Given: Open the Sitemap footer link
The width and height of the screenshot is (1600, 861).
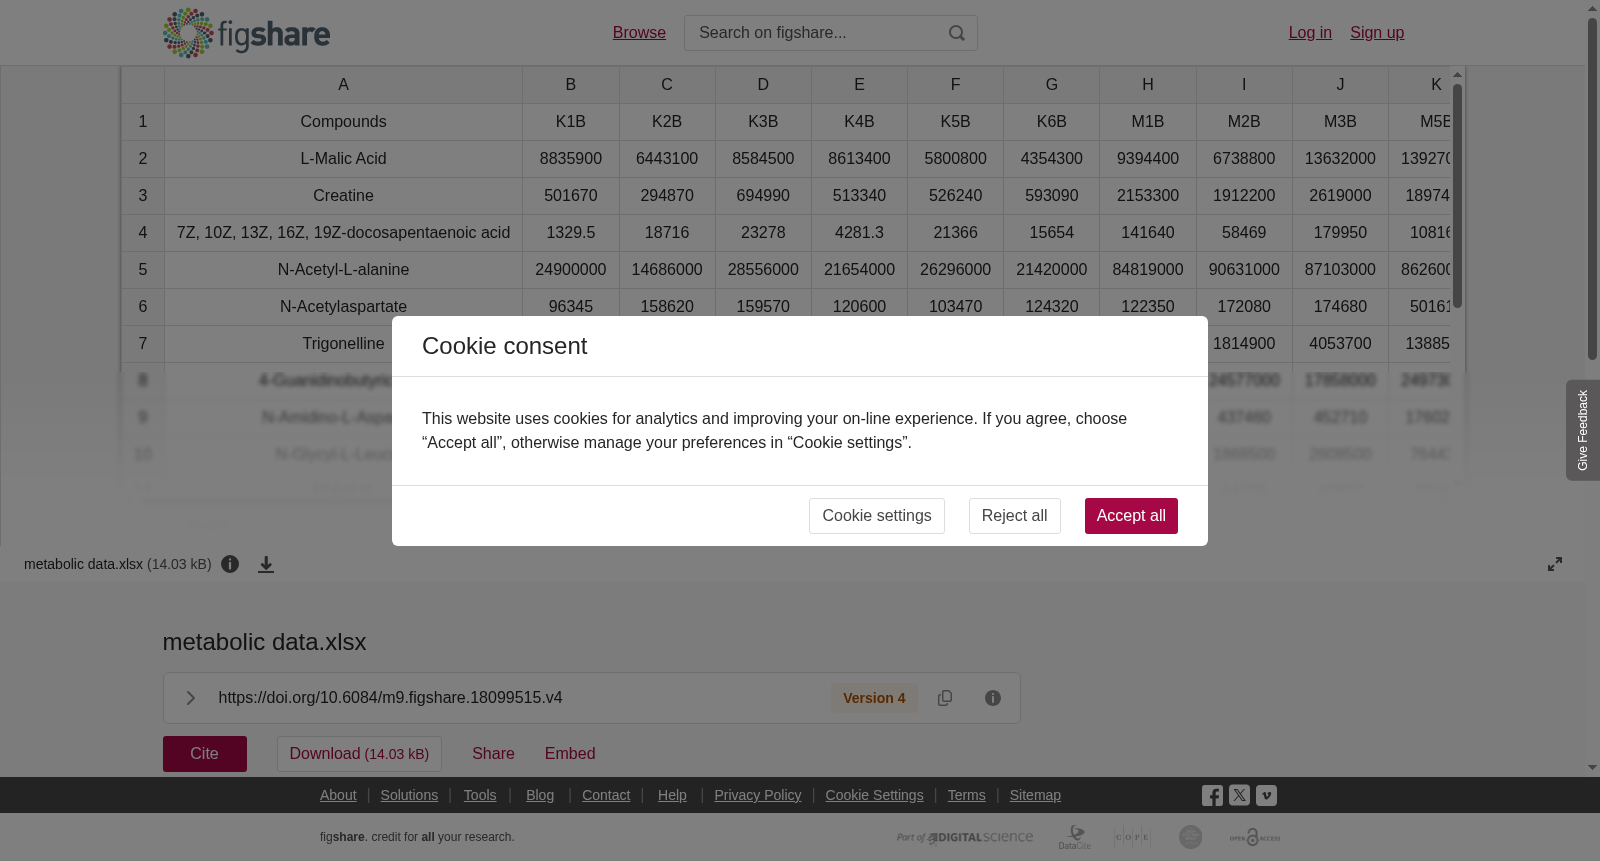Looking at the screenshot, I should click(x=1035, y=795).
